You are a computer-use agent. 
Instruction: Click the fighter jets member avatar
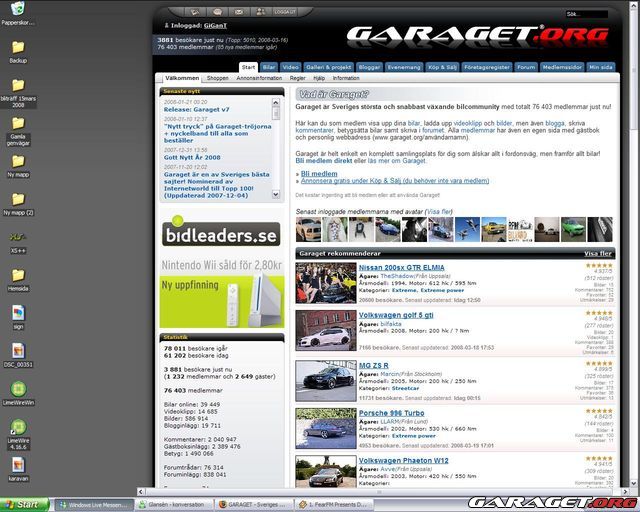[x=467, y=229]
